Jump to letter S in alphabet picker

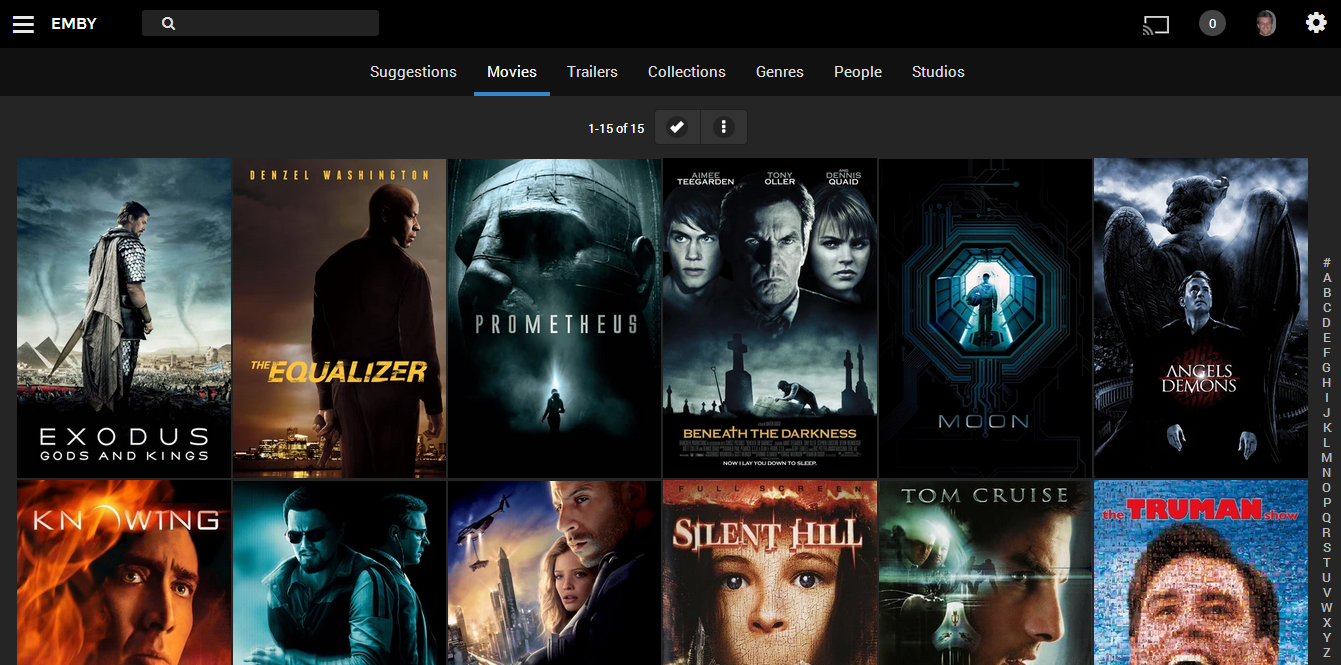pyautogui.click(x=1327, y=548)
